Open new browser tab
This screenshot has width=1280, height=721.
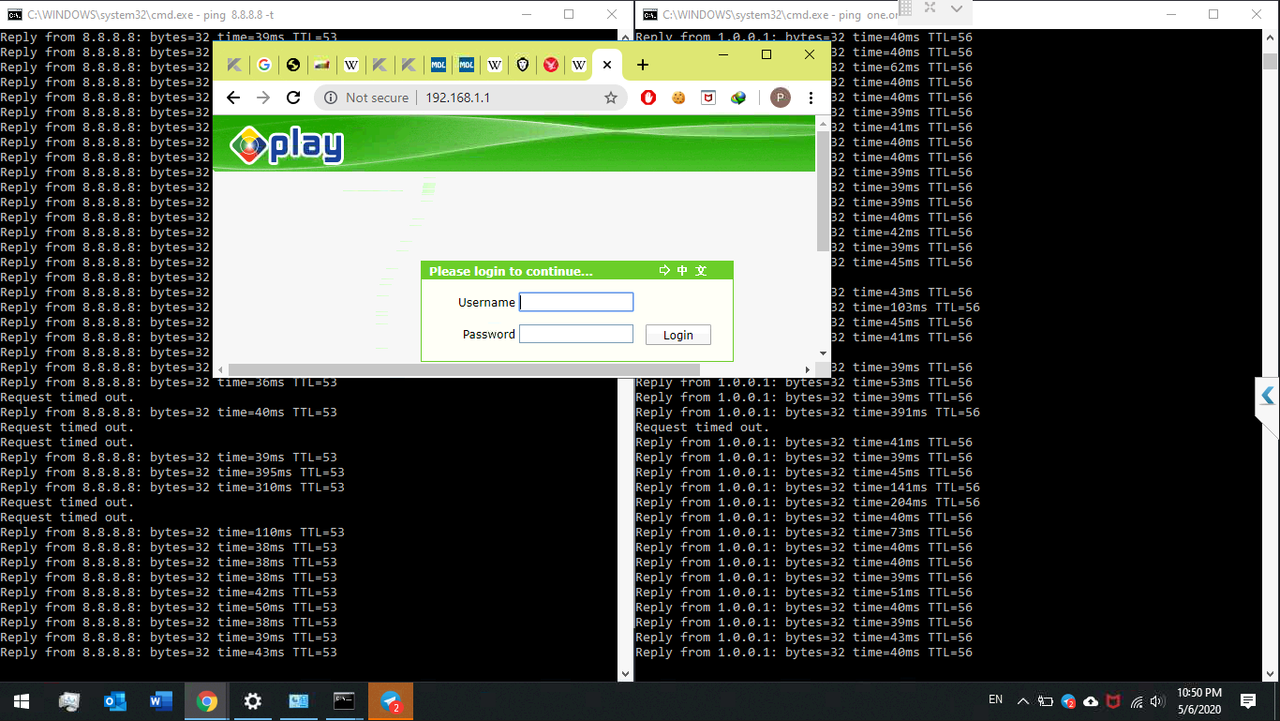642,65
